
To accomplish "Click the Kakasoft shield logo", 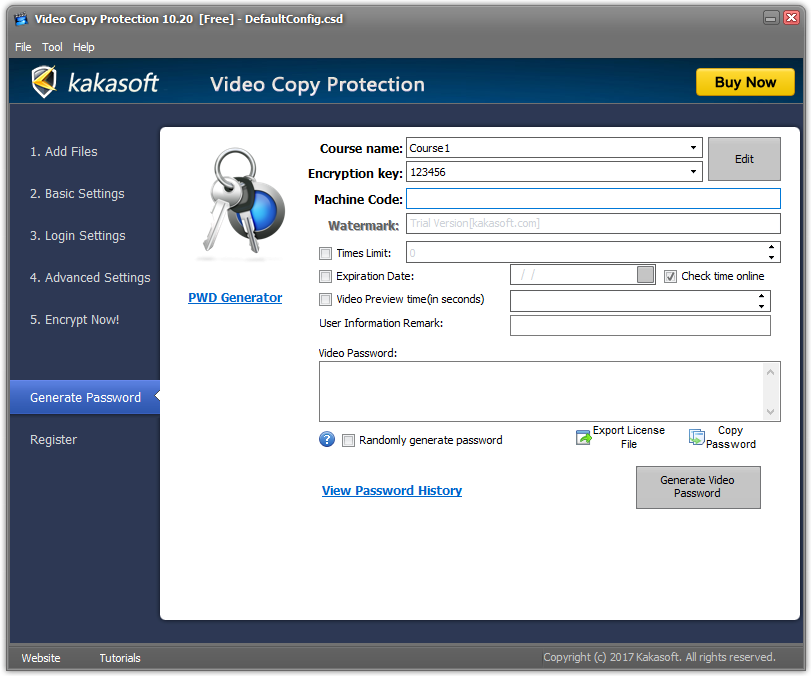I will pos(44,82).
